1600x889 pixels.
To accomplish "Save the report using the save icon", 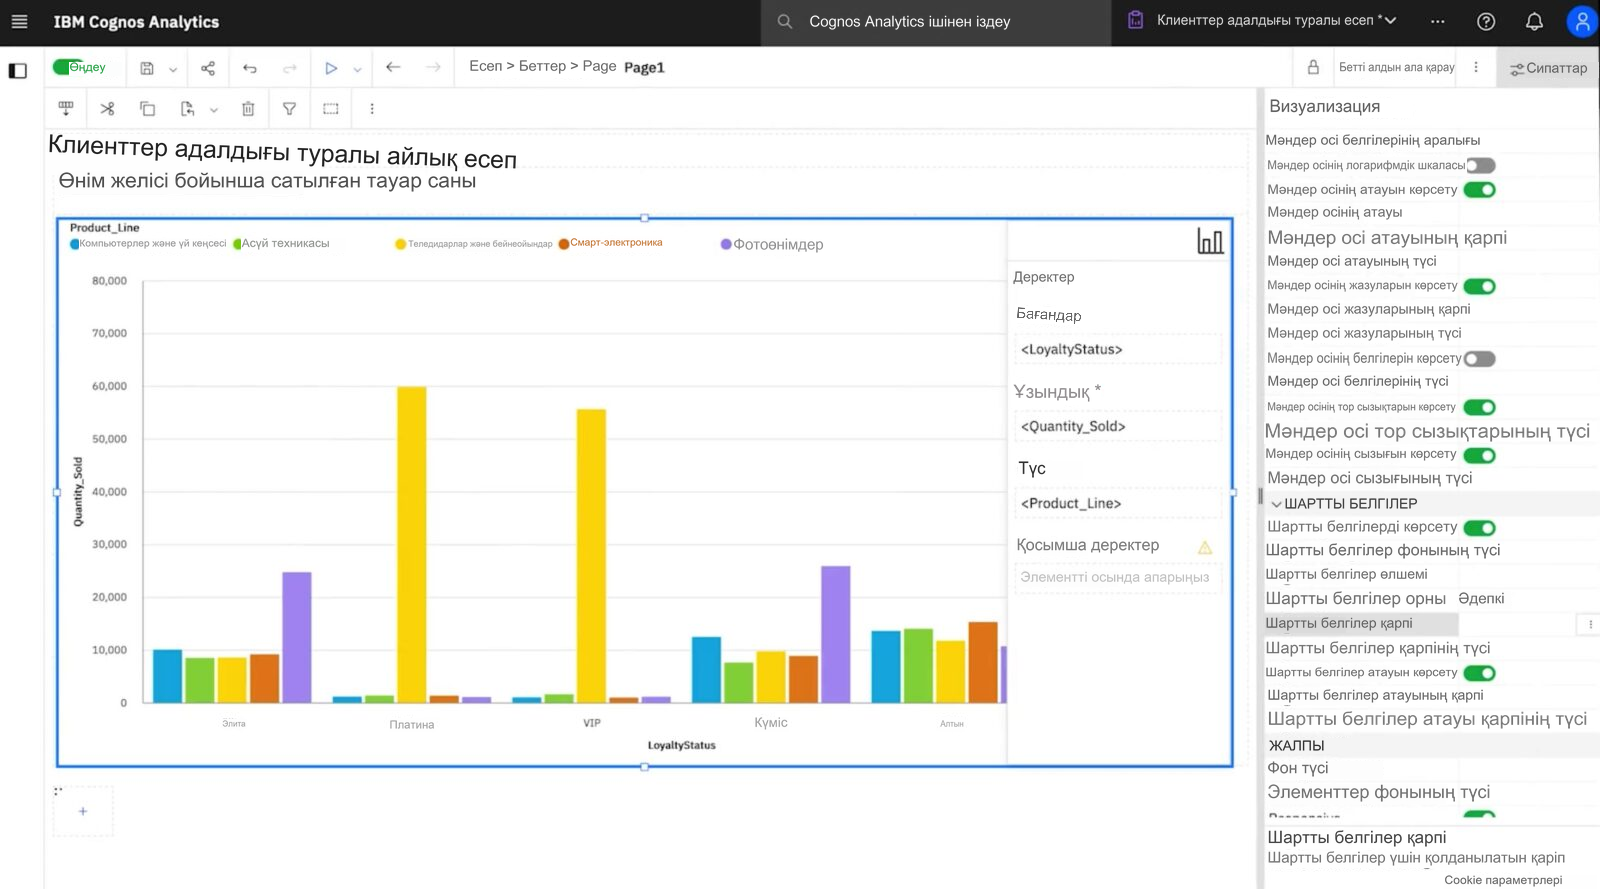I will pos(147,68).
